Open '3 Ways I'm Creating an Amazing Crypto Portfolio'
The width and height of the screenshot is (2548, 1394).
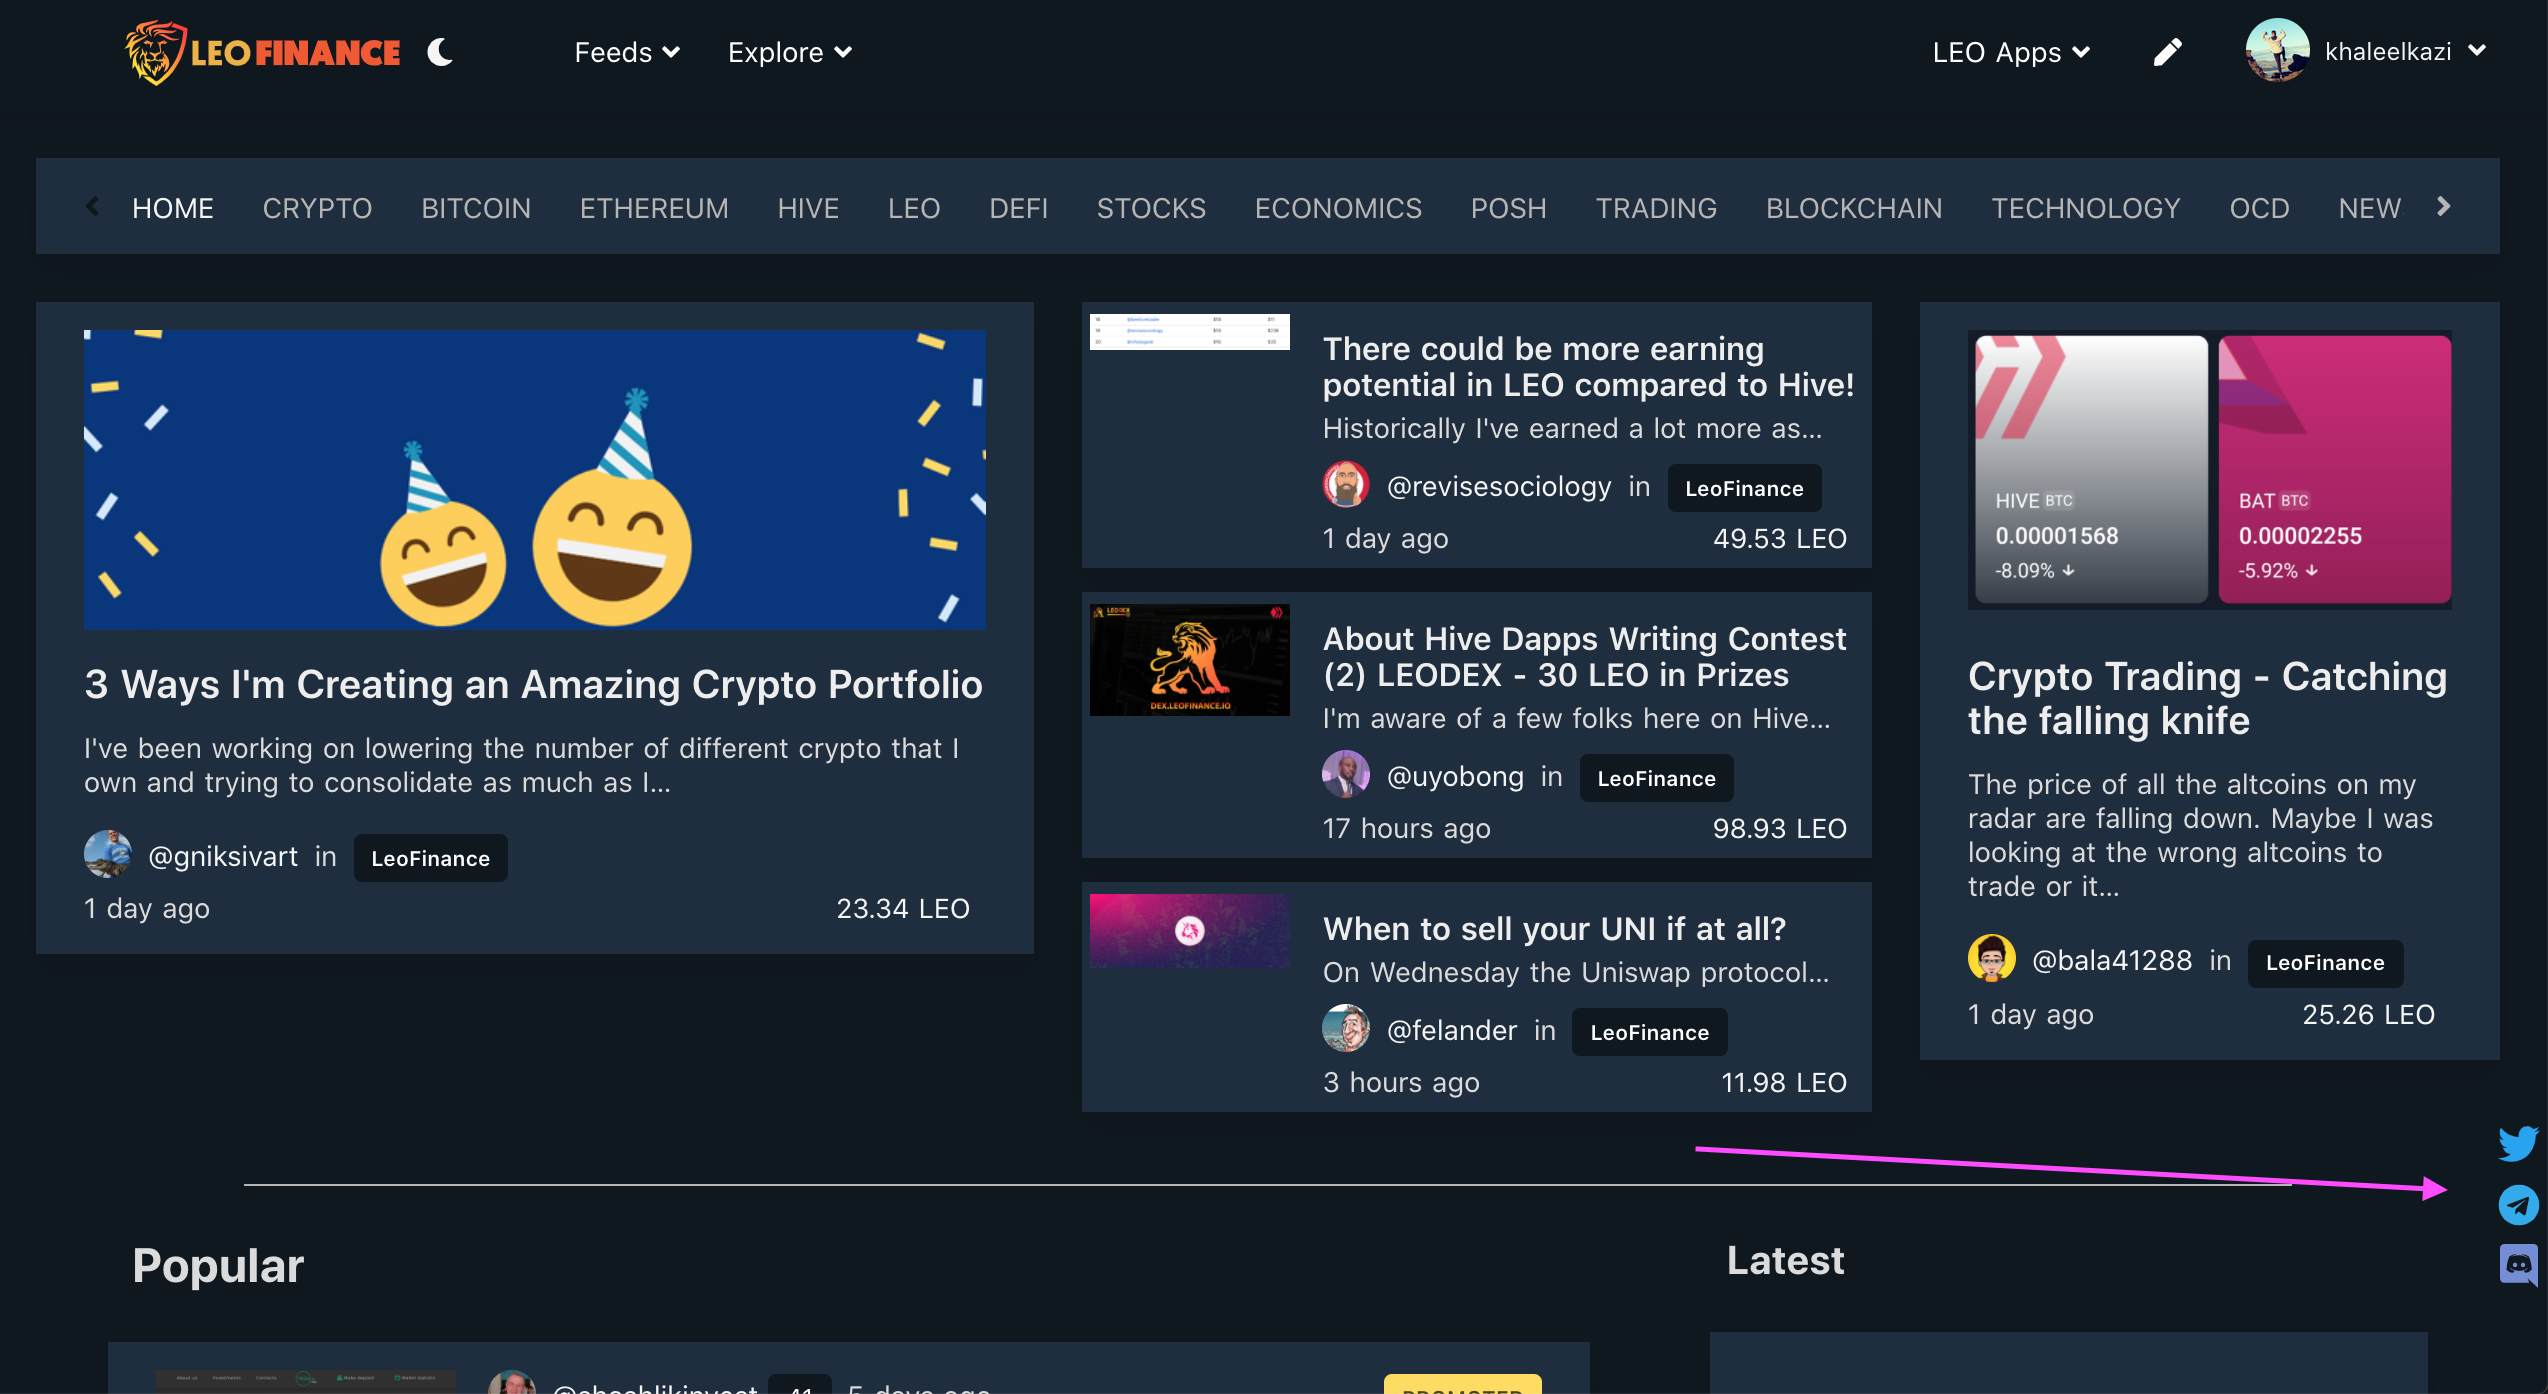[x=533, y=685]
